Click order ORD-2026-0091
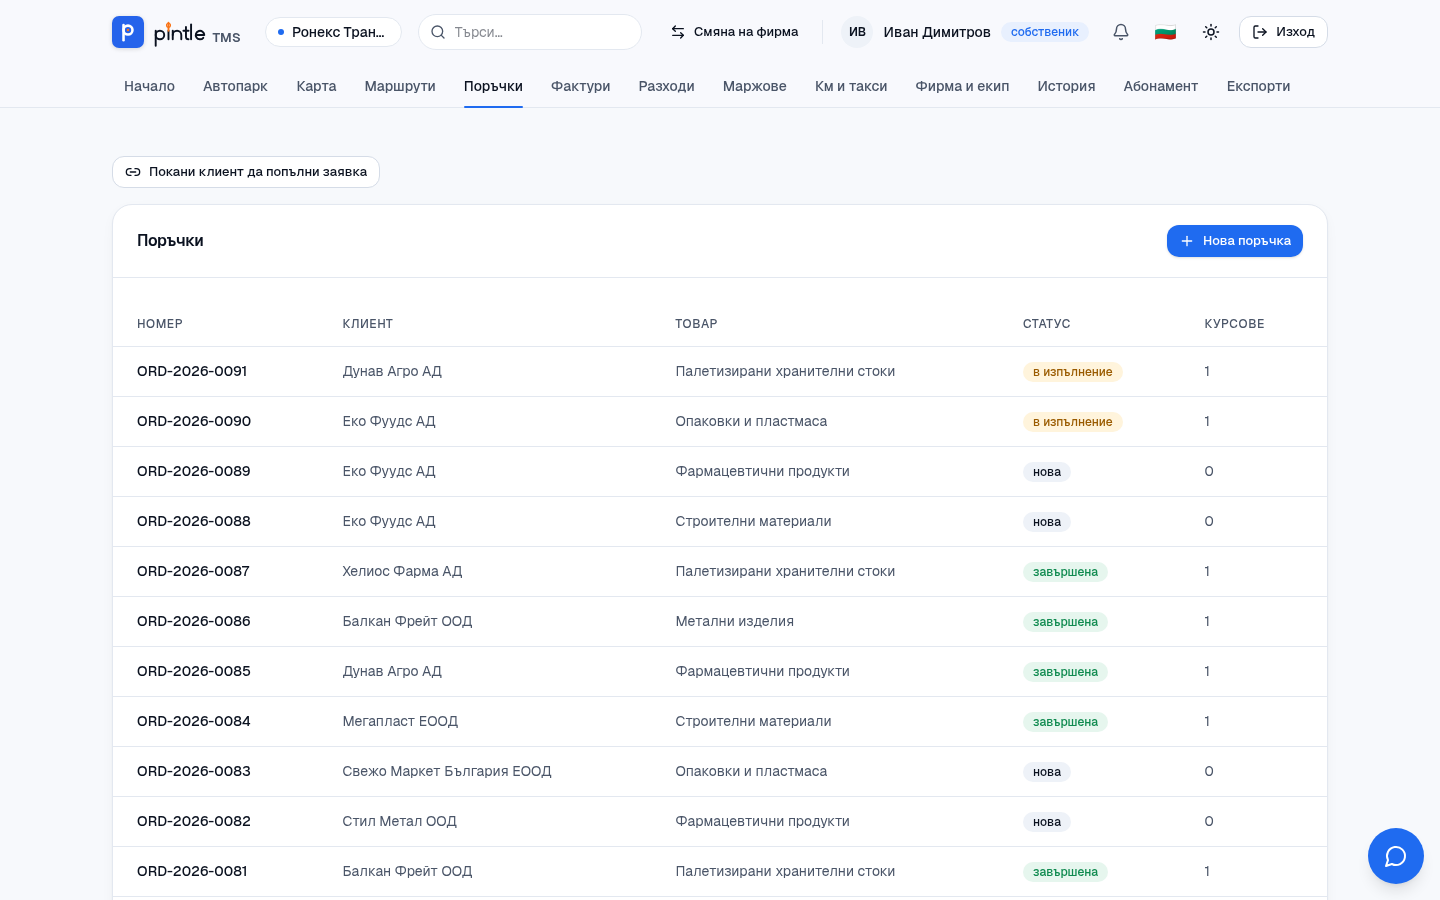This screenshot has width=1440, height=900. (192, 371)
